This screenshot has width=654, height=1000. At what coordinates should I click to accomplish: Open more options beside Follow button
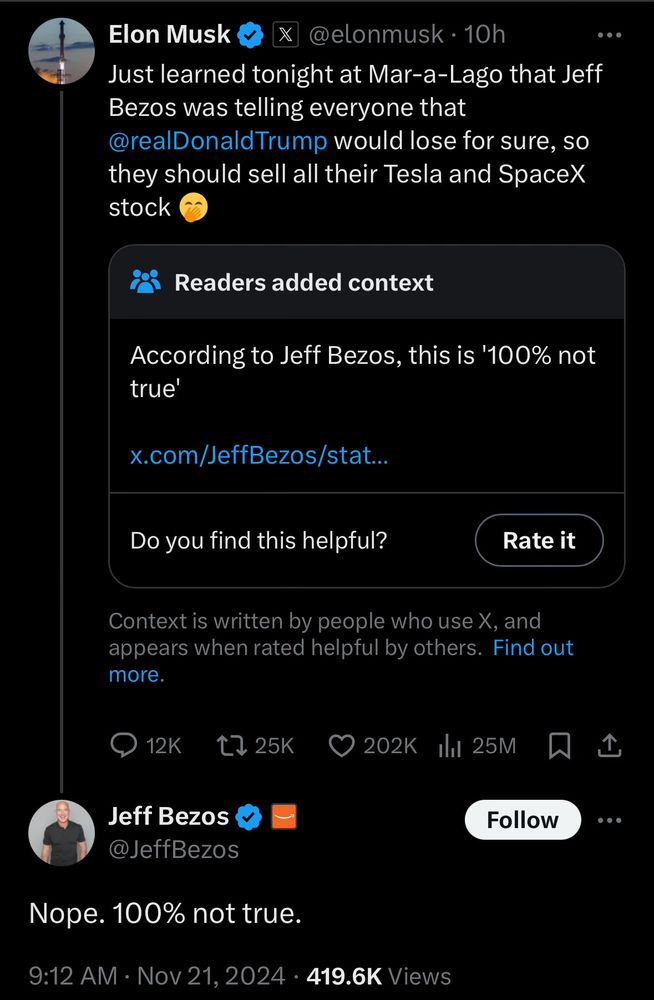(609, 820)
